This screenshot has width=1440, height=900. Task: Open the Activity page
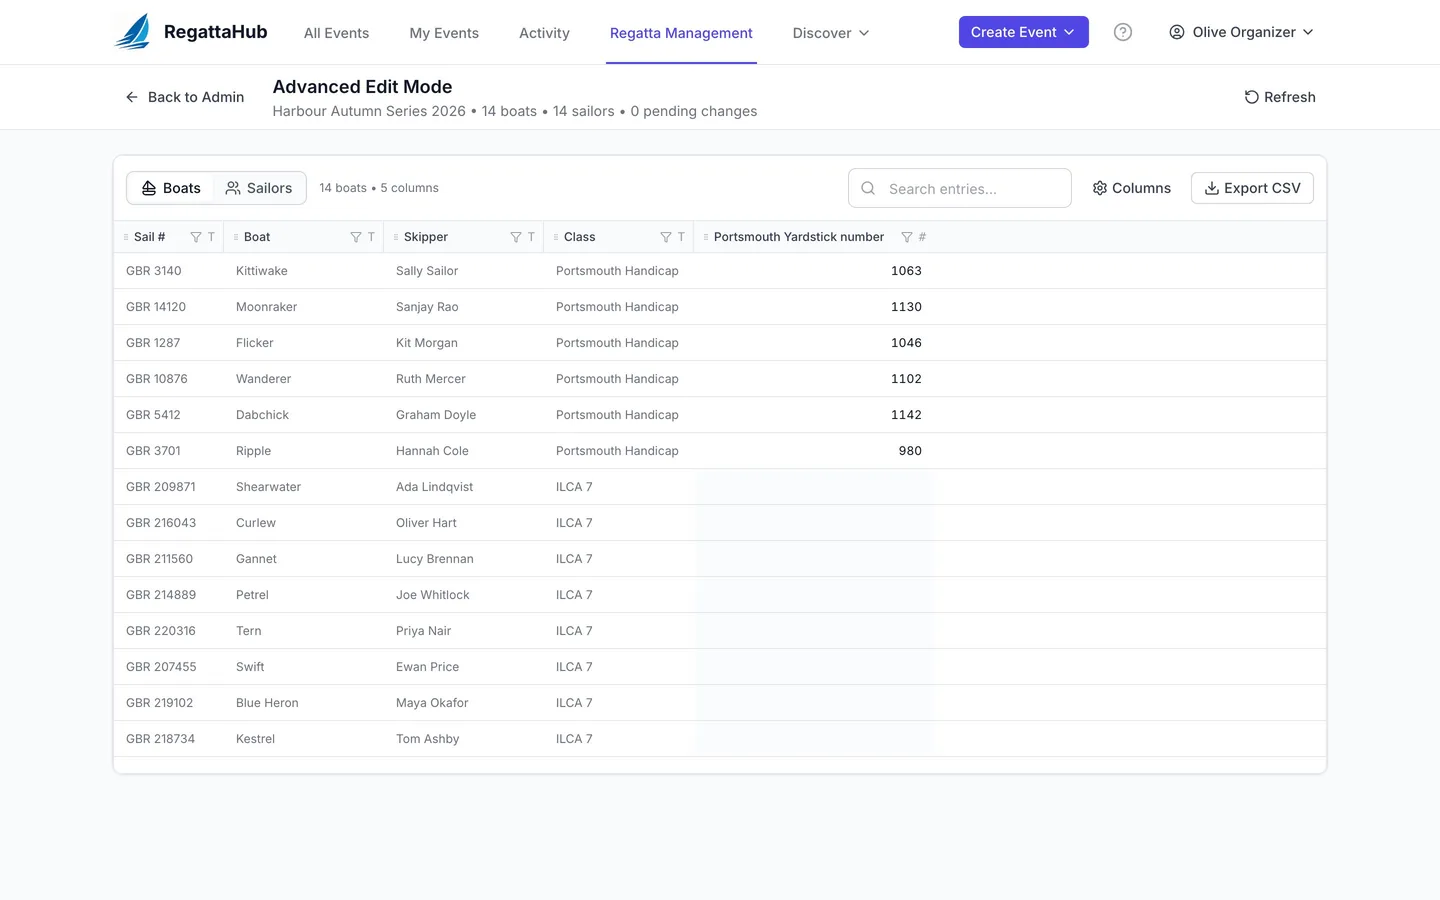[544, 33]
